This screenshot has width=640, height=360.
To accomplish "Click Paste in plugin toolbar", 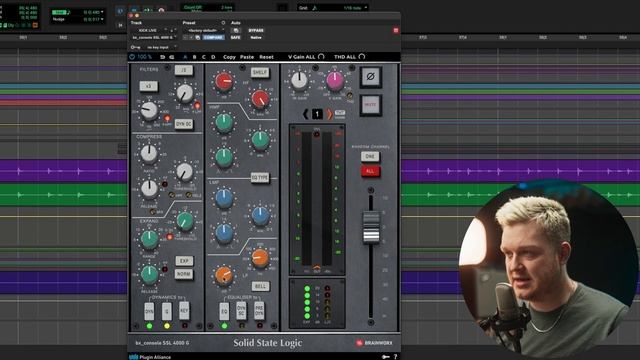I will [x=247, y=57].
